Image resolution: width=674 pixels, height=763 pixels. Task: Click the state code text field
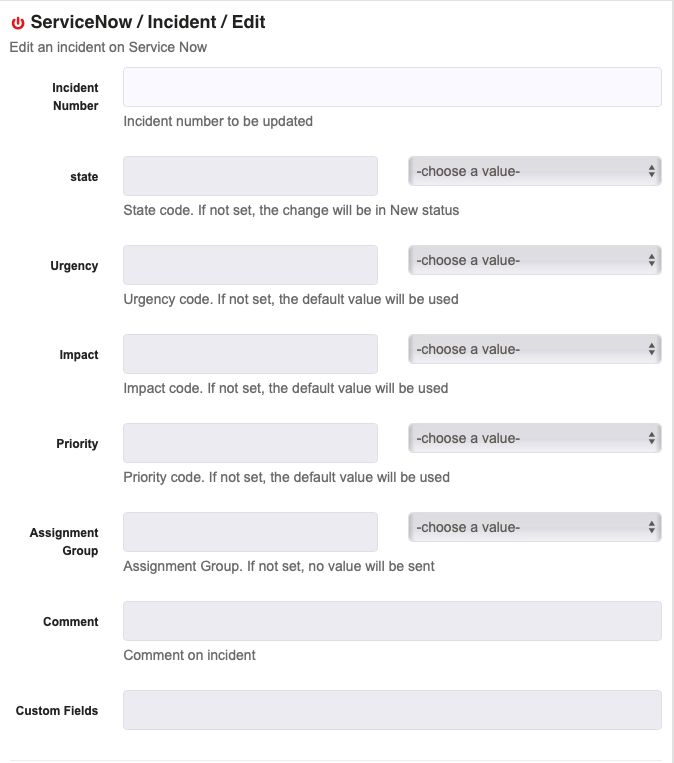250,176
